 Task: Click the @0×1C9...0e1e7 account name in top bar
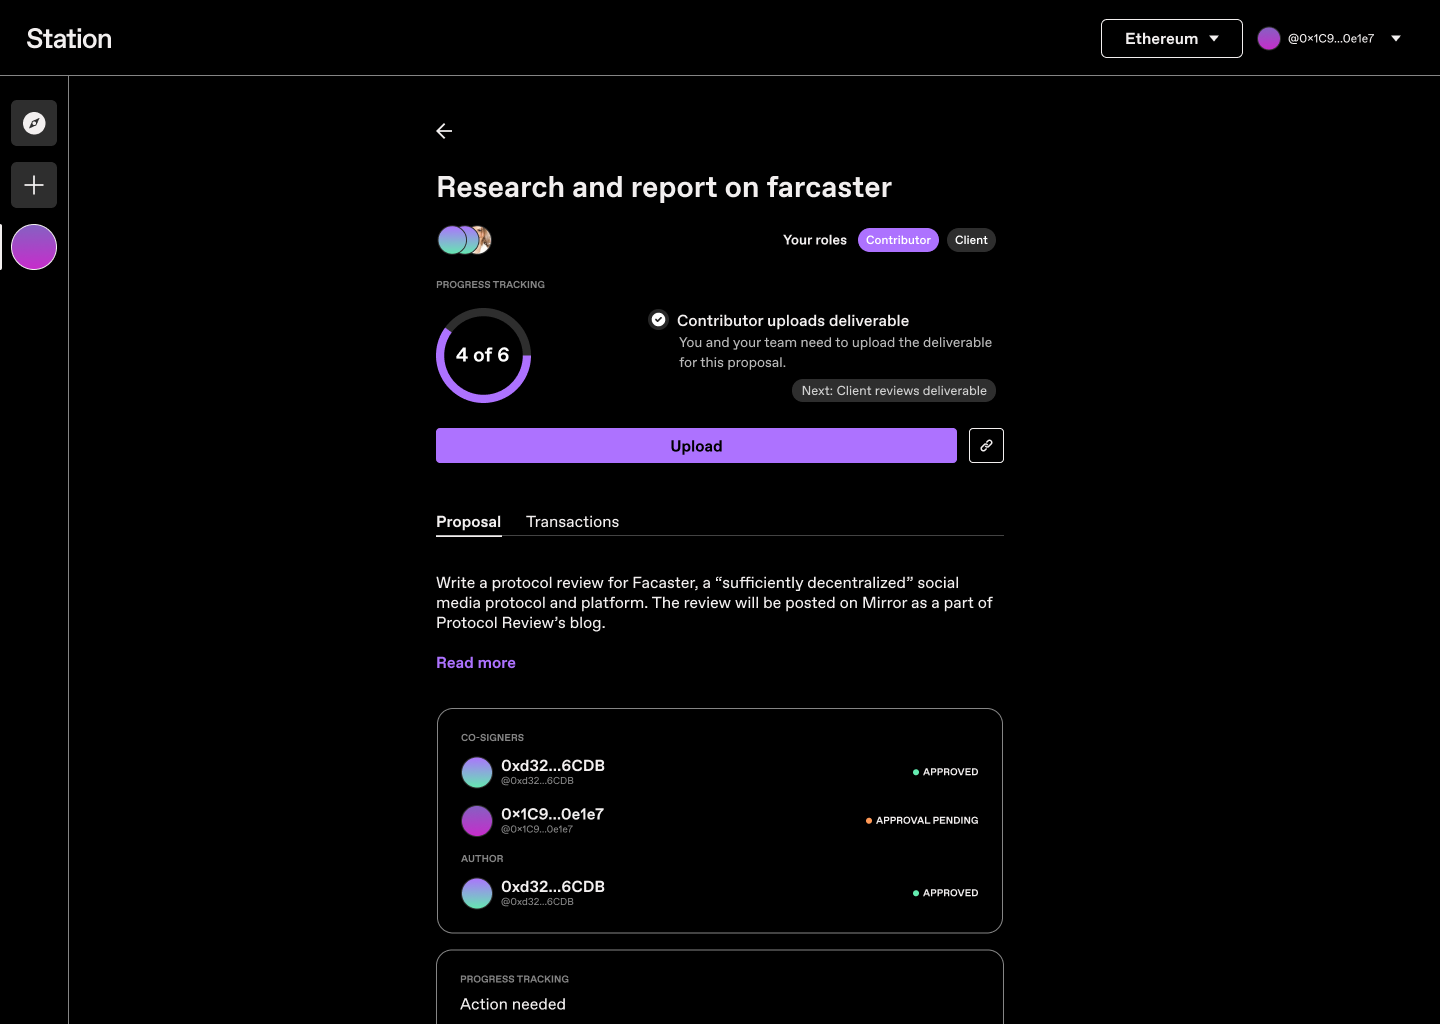click(x=1331, y=38)
